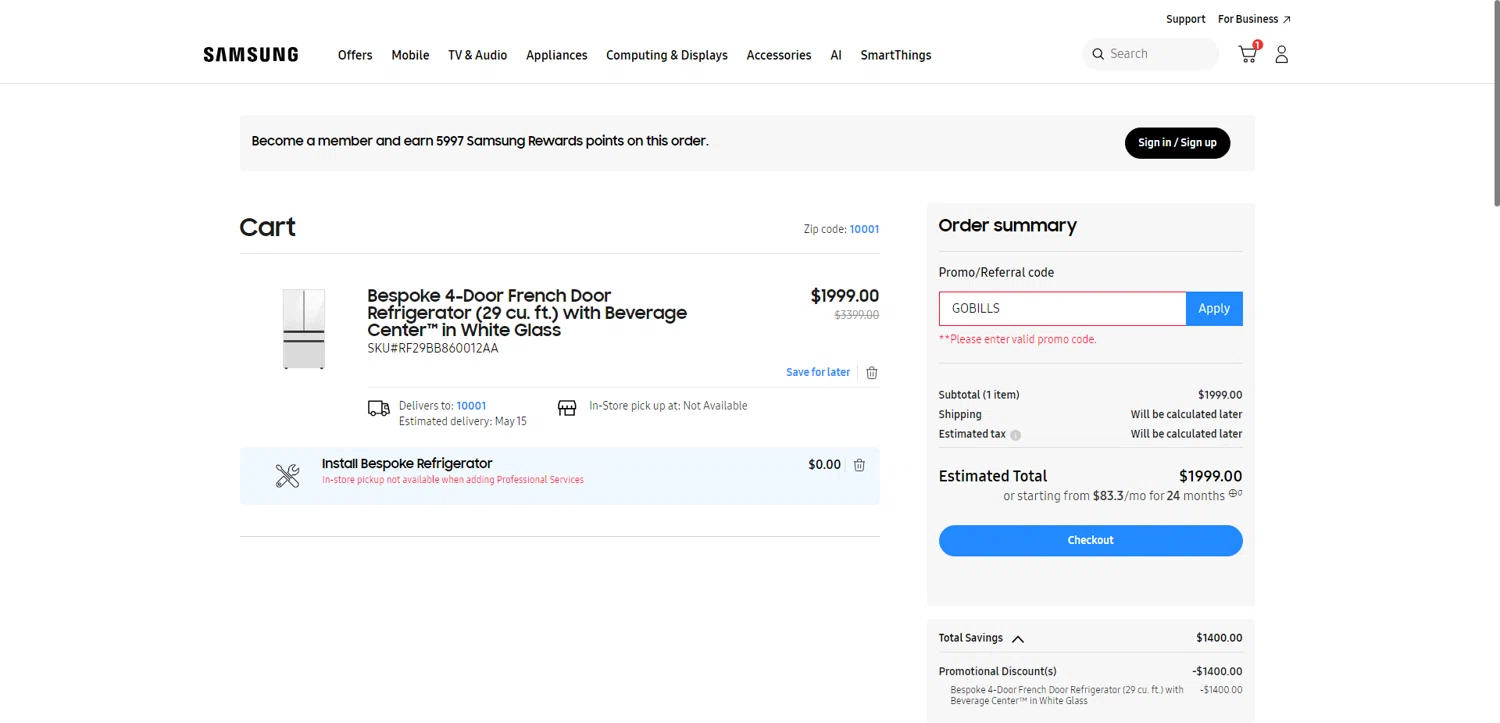Click the search magnifier icon
The height and width of the screenshot is (723, 1500).
1098,54
